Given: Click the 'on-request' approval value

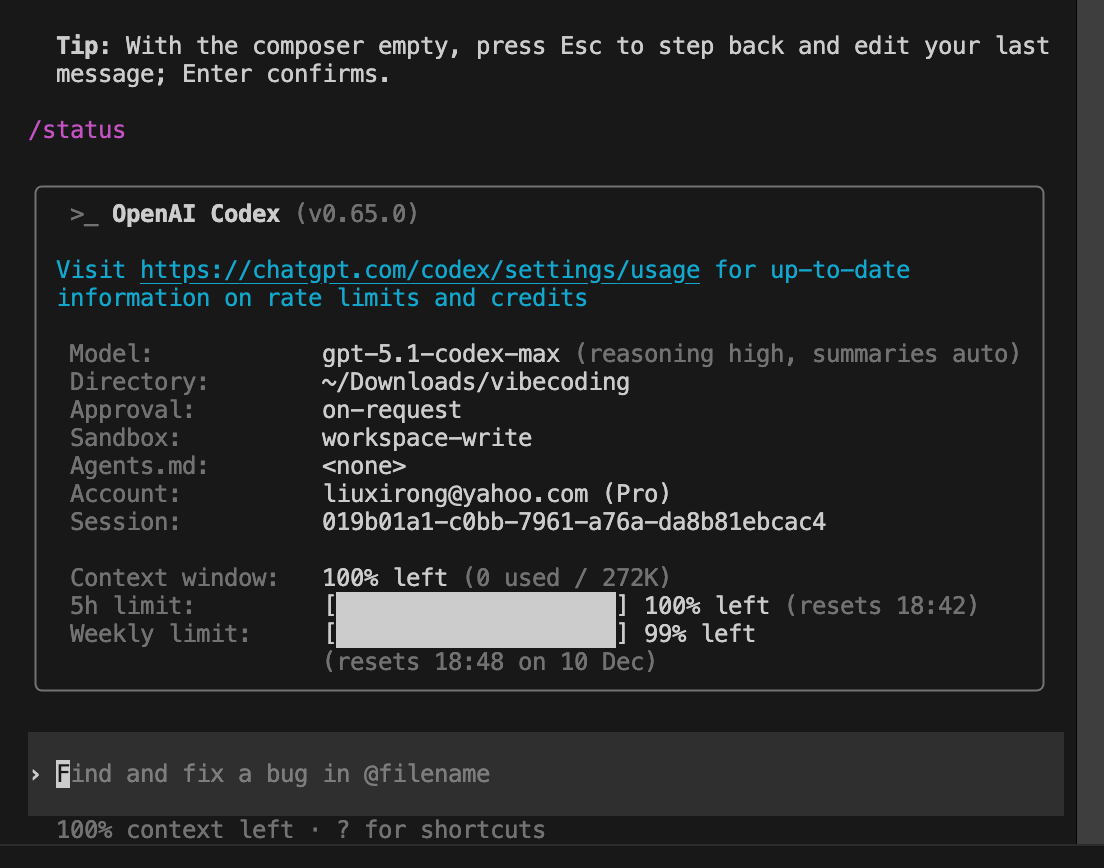Looking at the screenshot, I should pyautogui.click(x=391, y=410).
